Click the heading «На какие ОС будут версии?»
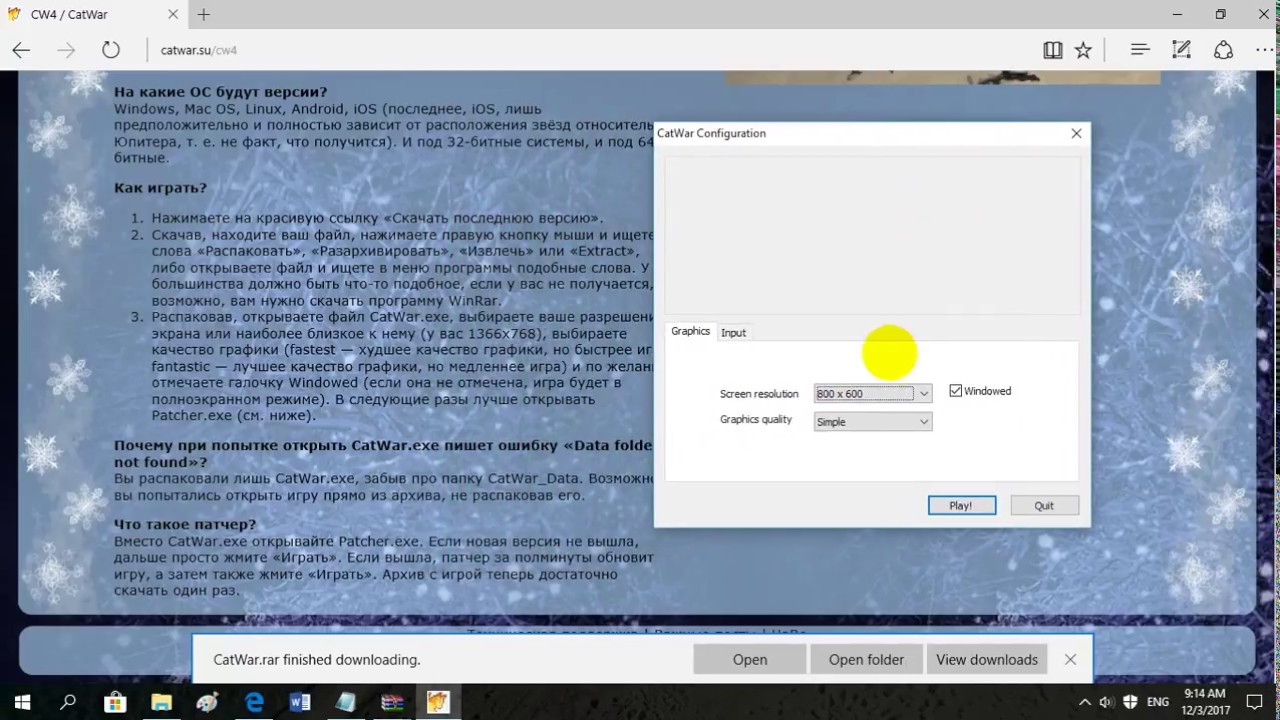 coord(220,92)
